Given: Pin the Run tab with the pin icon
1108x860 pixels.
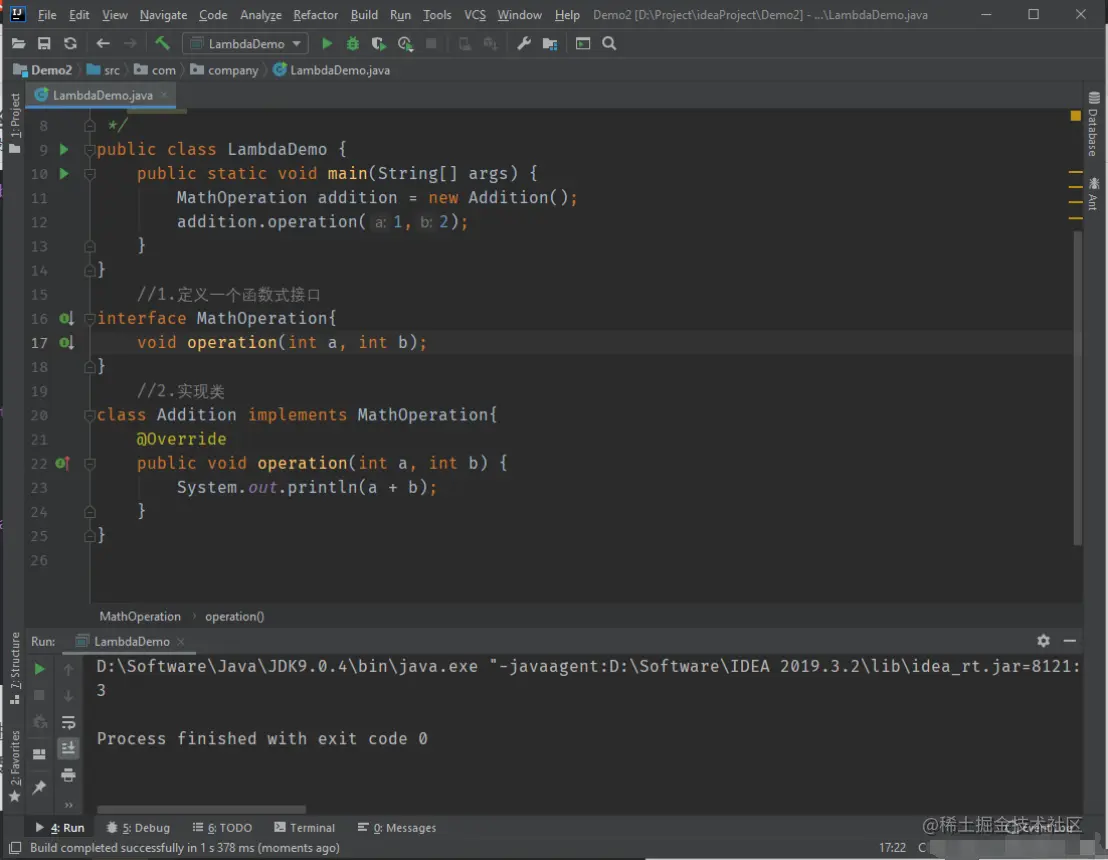Looking at the screenshot, I should [x=40, y=787].
